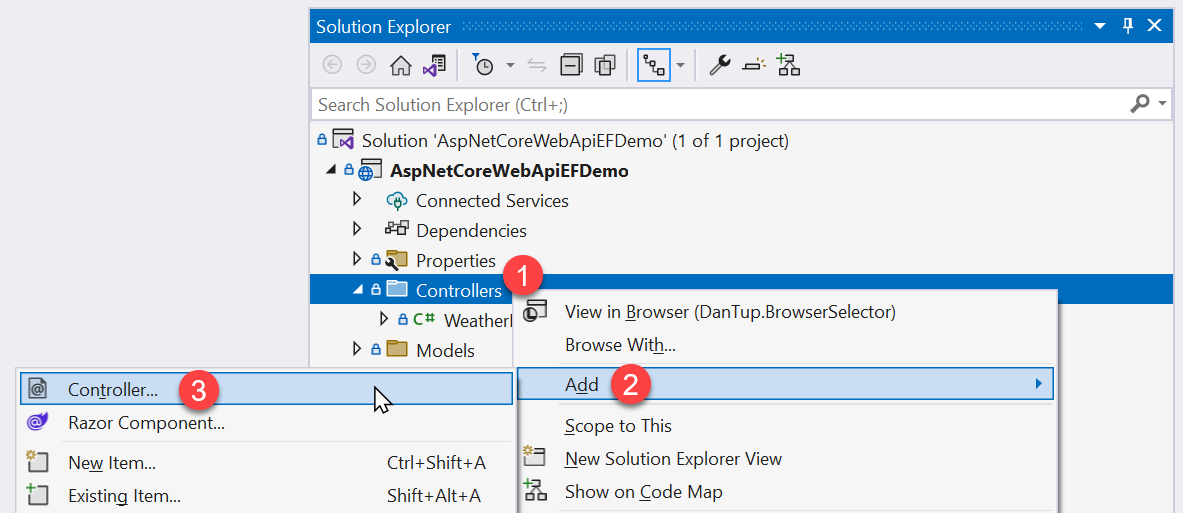Open search options dropdown arrow
The height and width of the screenshot is (513, 1183).
(1162, 105)
